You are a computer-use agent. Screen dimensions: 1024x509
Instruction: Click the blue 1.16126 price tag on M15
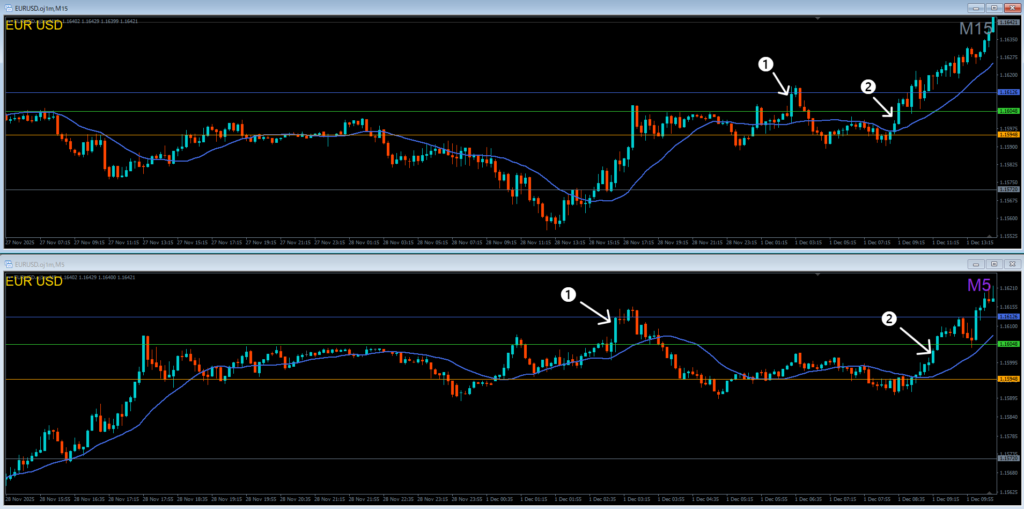[1009, 93]
